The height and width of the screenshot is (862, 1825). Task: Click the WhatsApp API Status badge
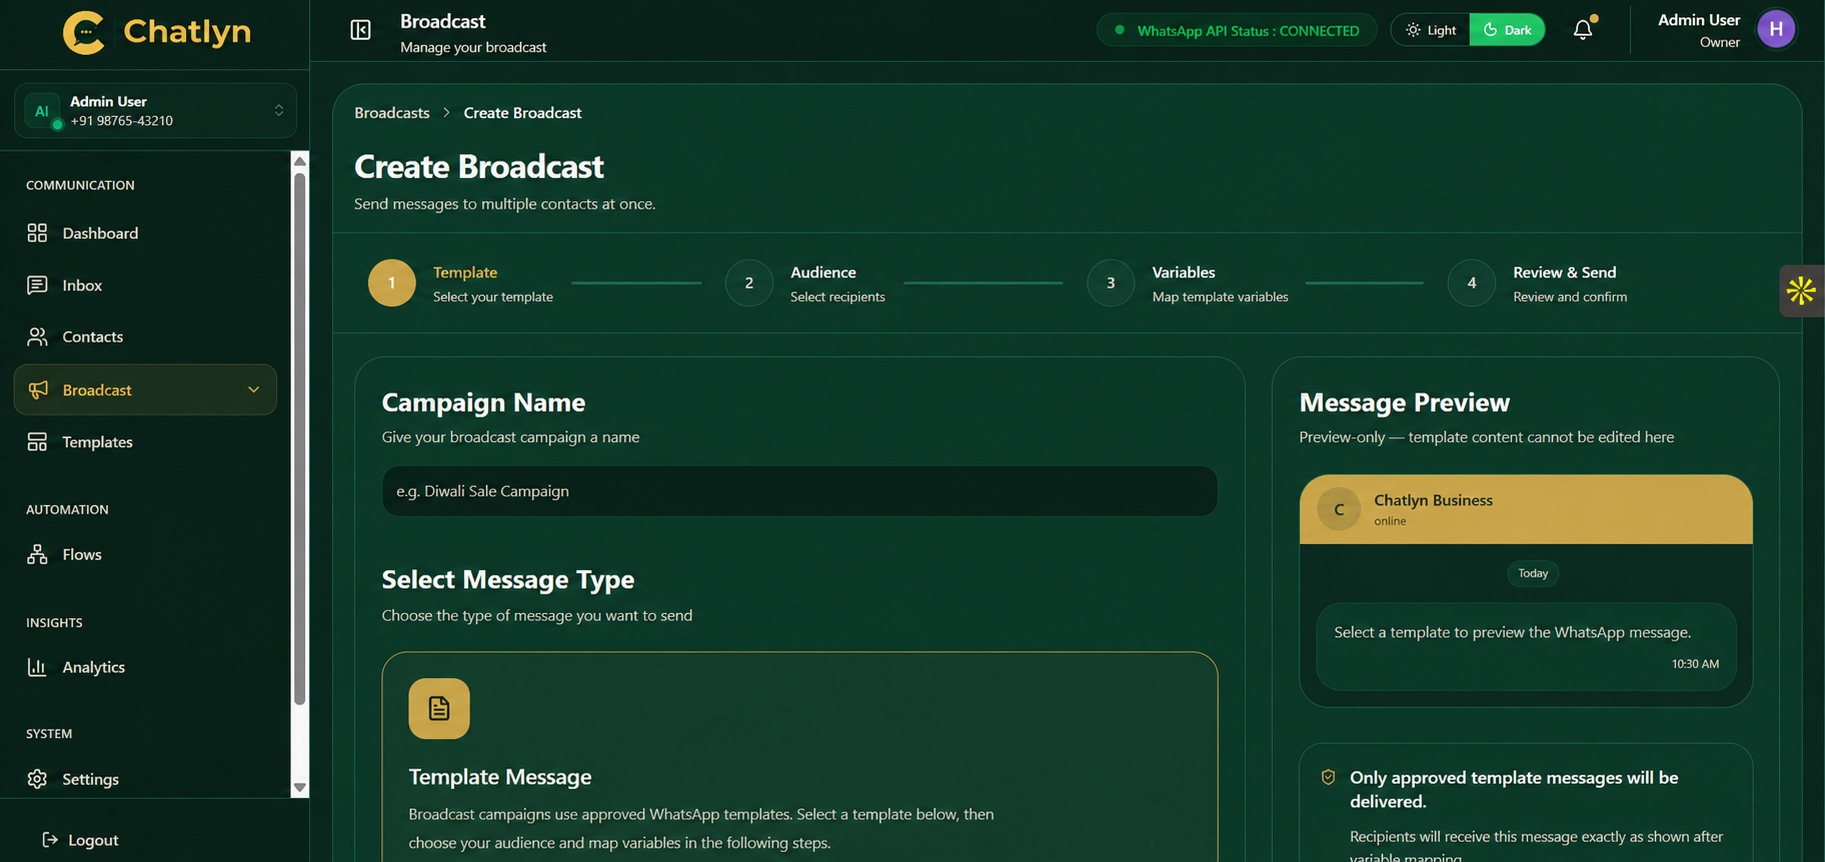[1237, 30]
